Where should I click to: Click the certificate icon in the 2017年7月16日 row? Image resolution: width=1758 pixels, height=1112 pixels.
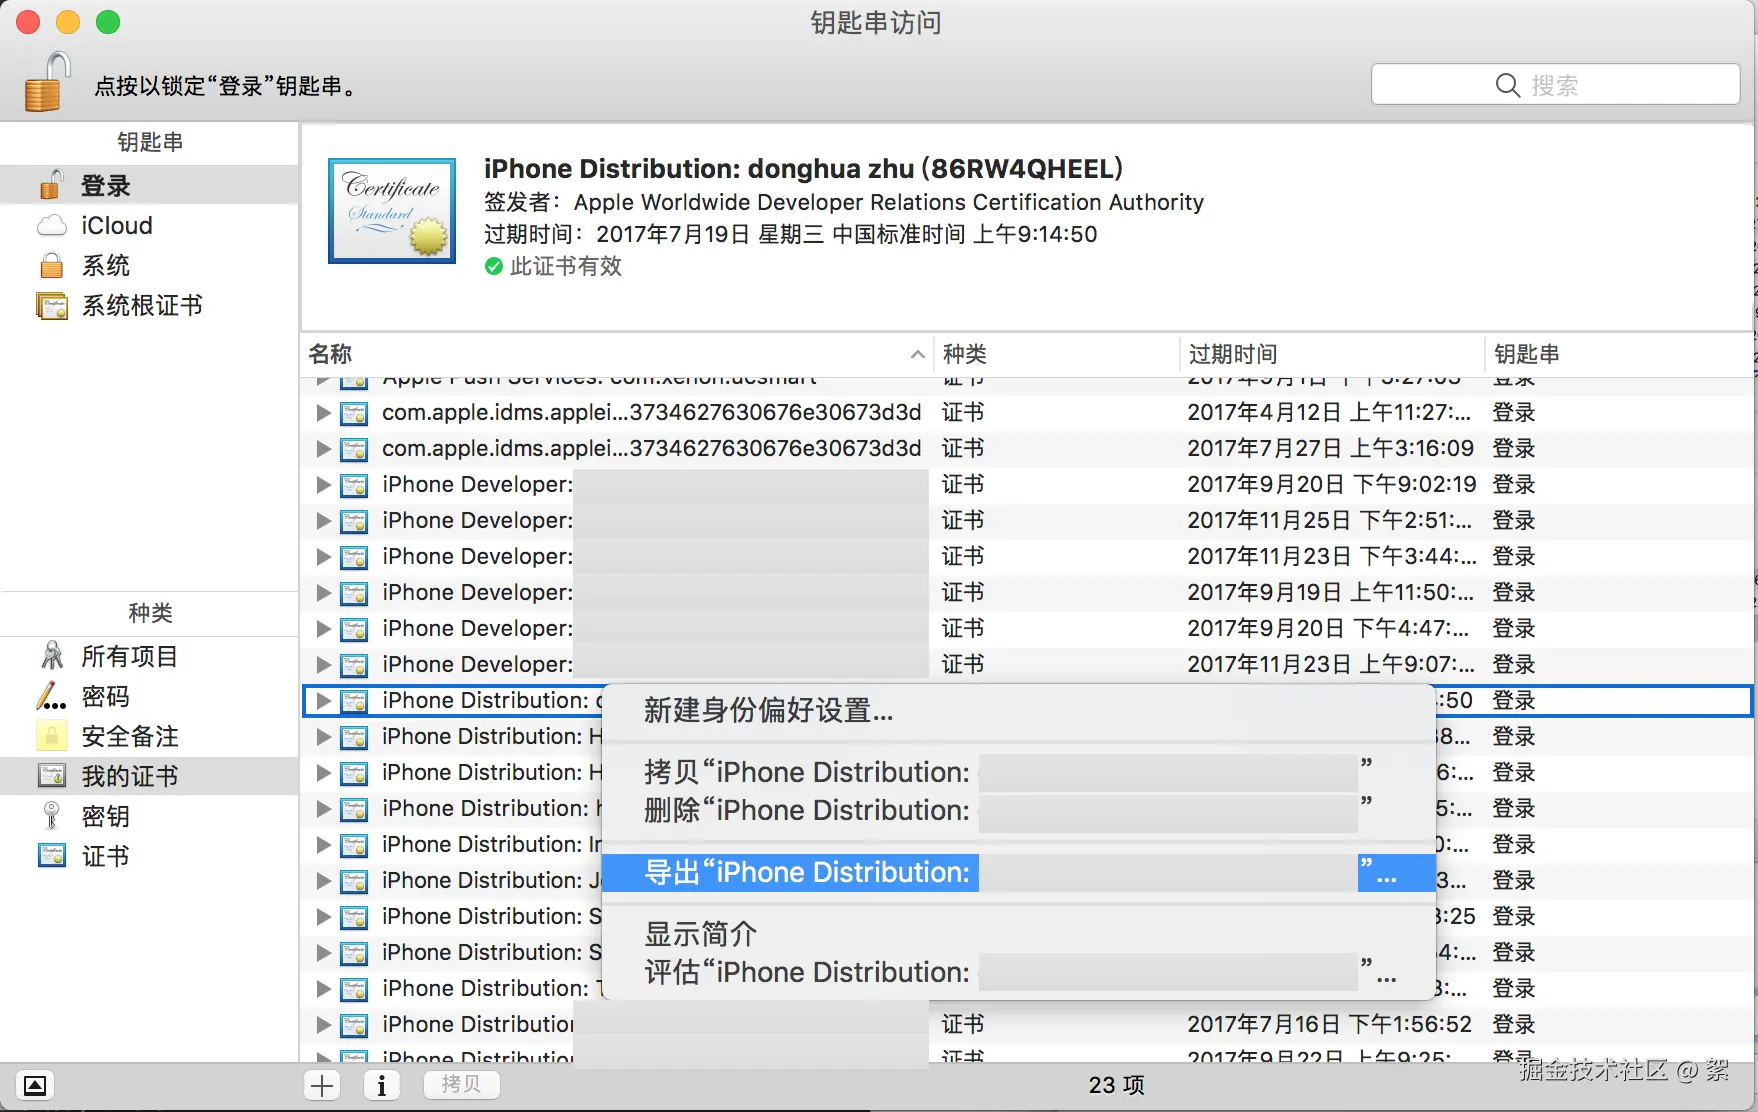[354, 1025]
